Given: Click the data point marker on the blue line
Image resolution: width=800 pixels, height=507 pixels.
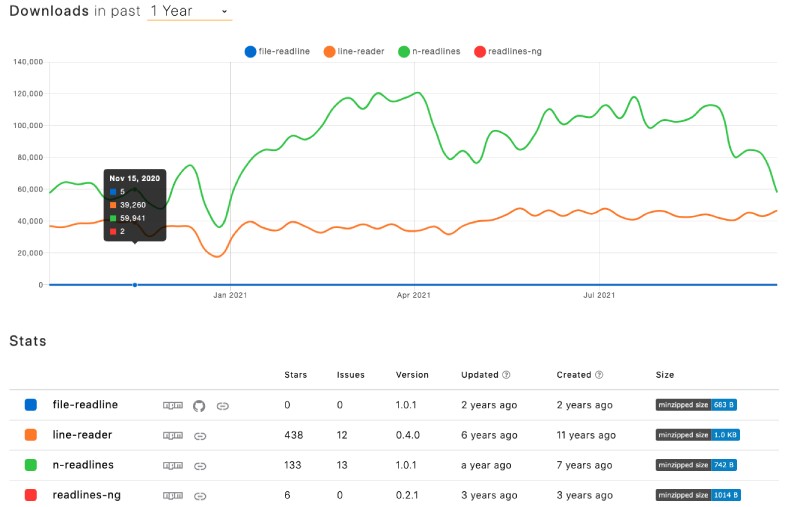Looking at the screenshot, I should (x=135, y=285).
